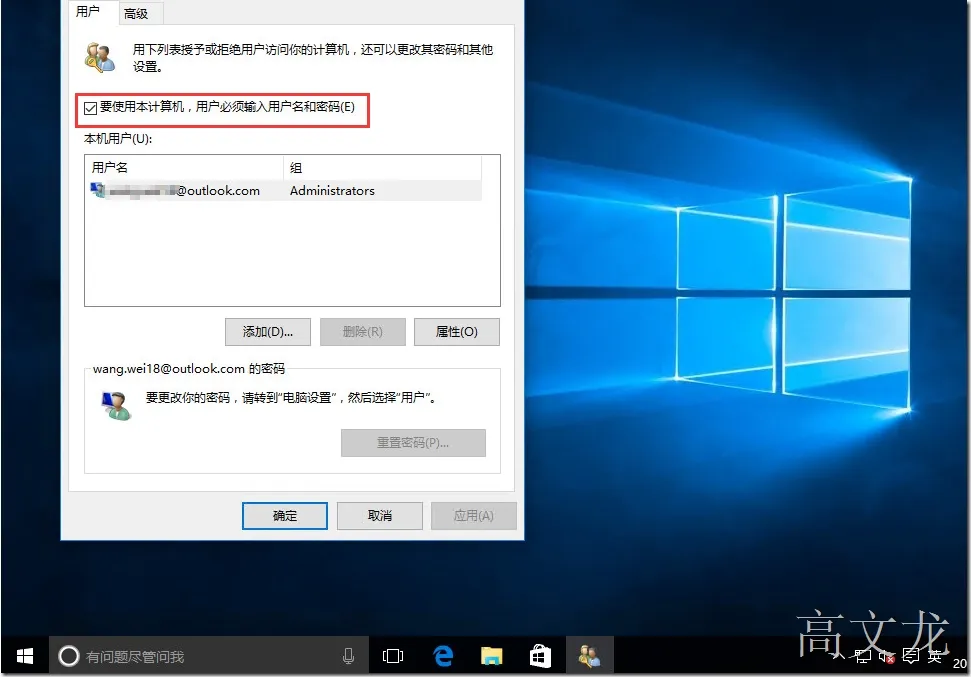The width and height of the screenshot is (971, 677).
Task: Click the wang.wei18@outlook.com 的密码 group label
Action: coord(189,369)
